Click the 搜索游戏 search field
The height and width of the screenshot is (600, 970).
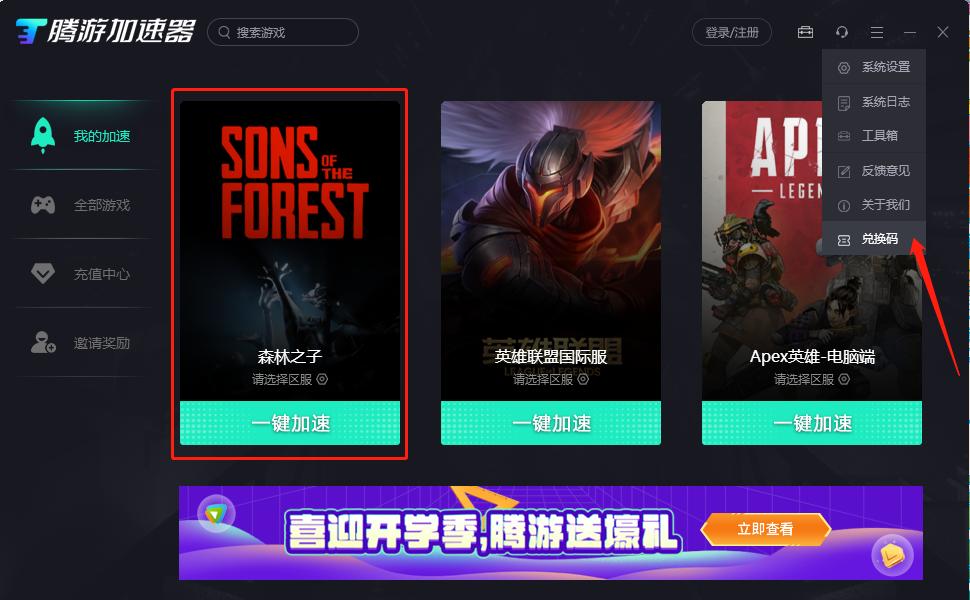click(283, 32)
